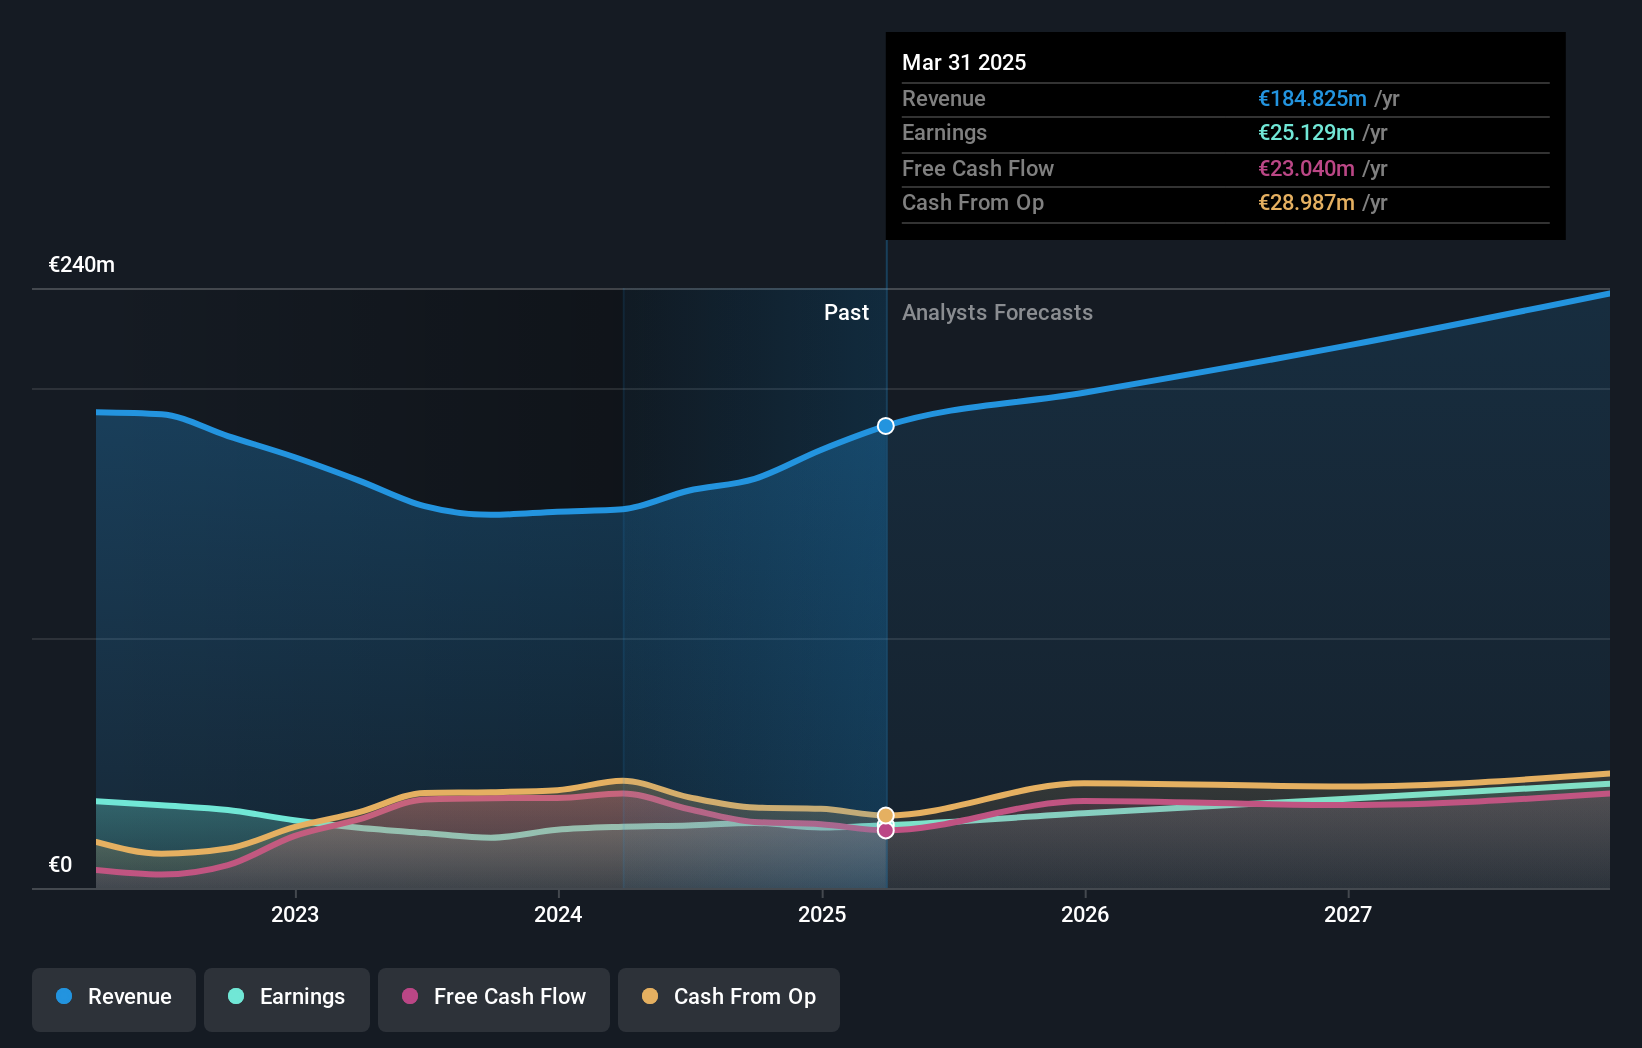Viewport: 1642px width, 1048px height.
Task: Click the €240m y-axis label
Action: 82,265
